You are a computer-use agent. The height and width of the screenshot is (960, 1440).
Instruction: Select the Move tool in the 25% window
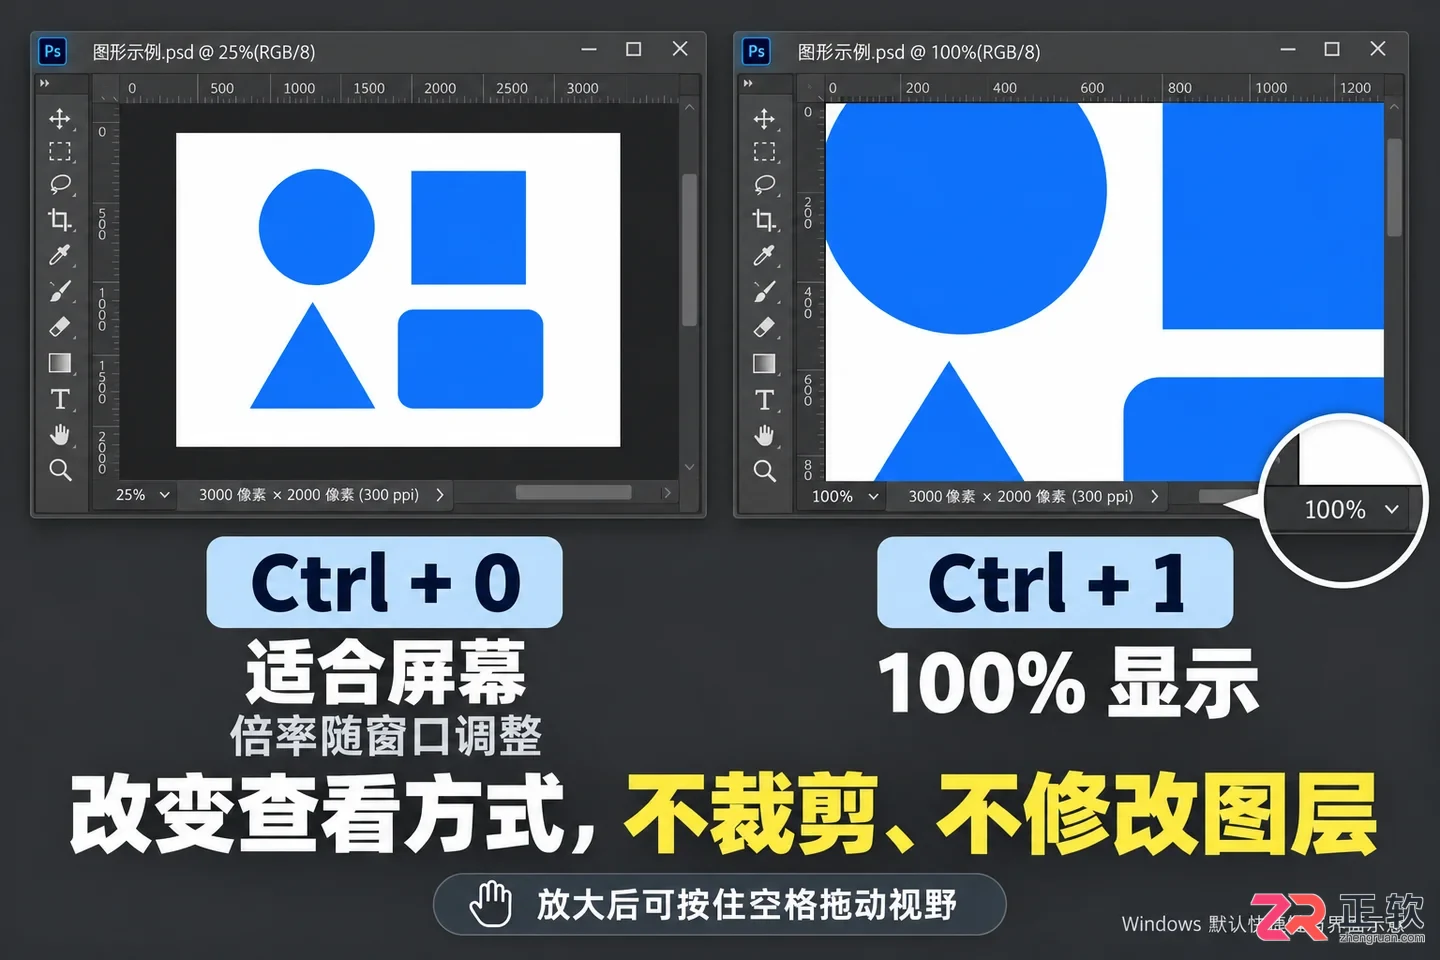tap(60, 119)
